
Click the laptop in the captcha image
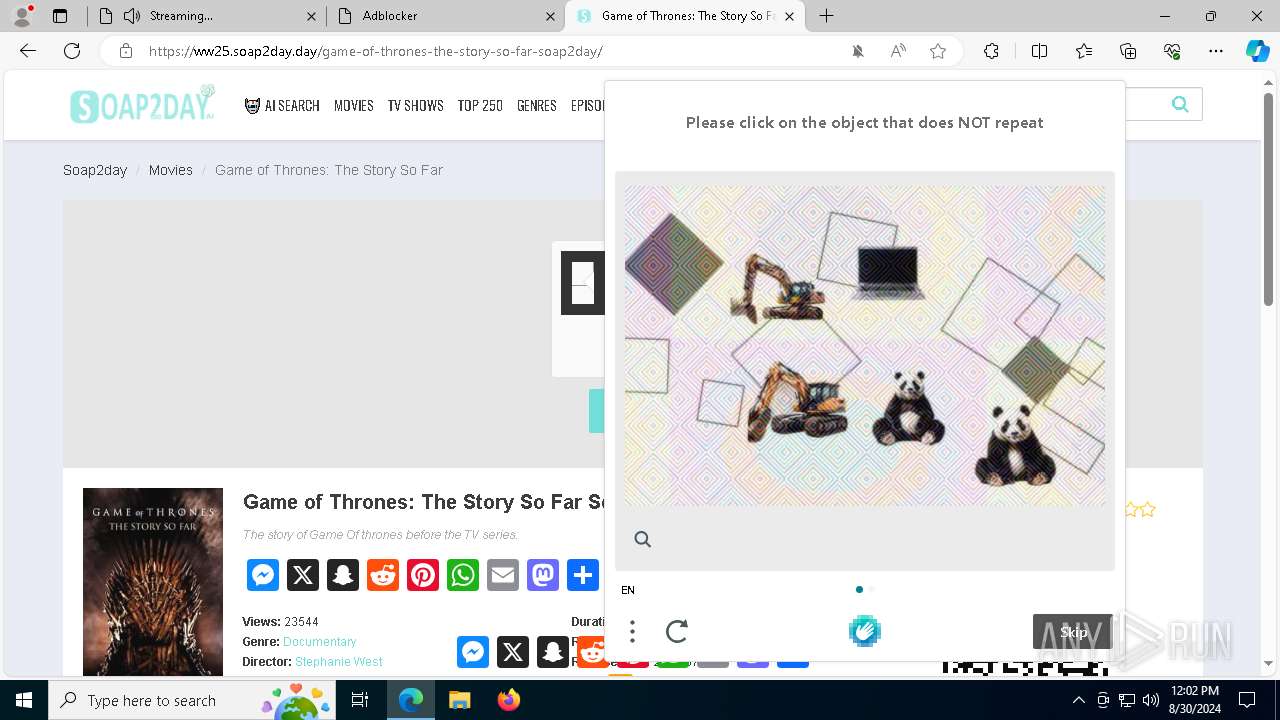pos(888,272)
